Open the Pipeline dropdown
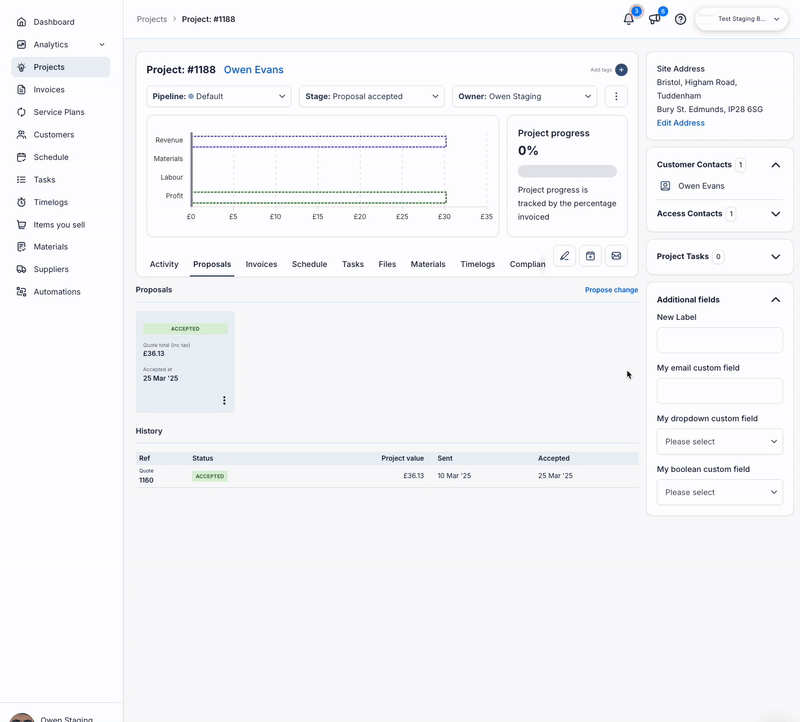The image size is (800, 722). (x=218, y=97)
